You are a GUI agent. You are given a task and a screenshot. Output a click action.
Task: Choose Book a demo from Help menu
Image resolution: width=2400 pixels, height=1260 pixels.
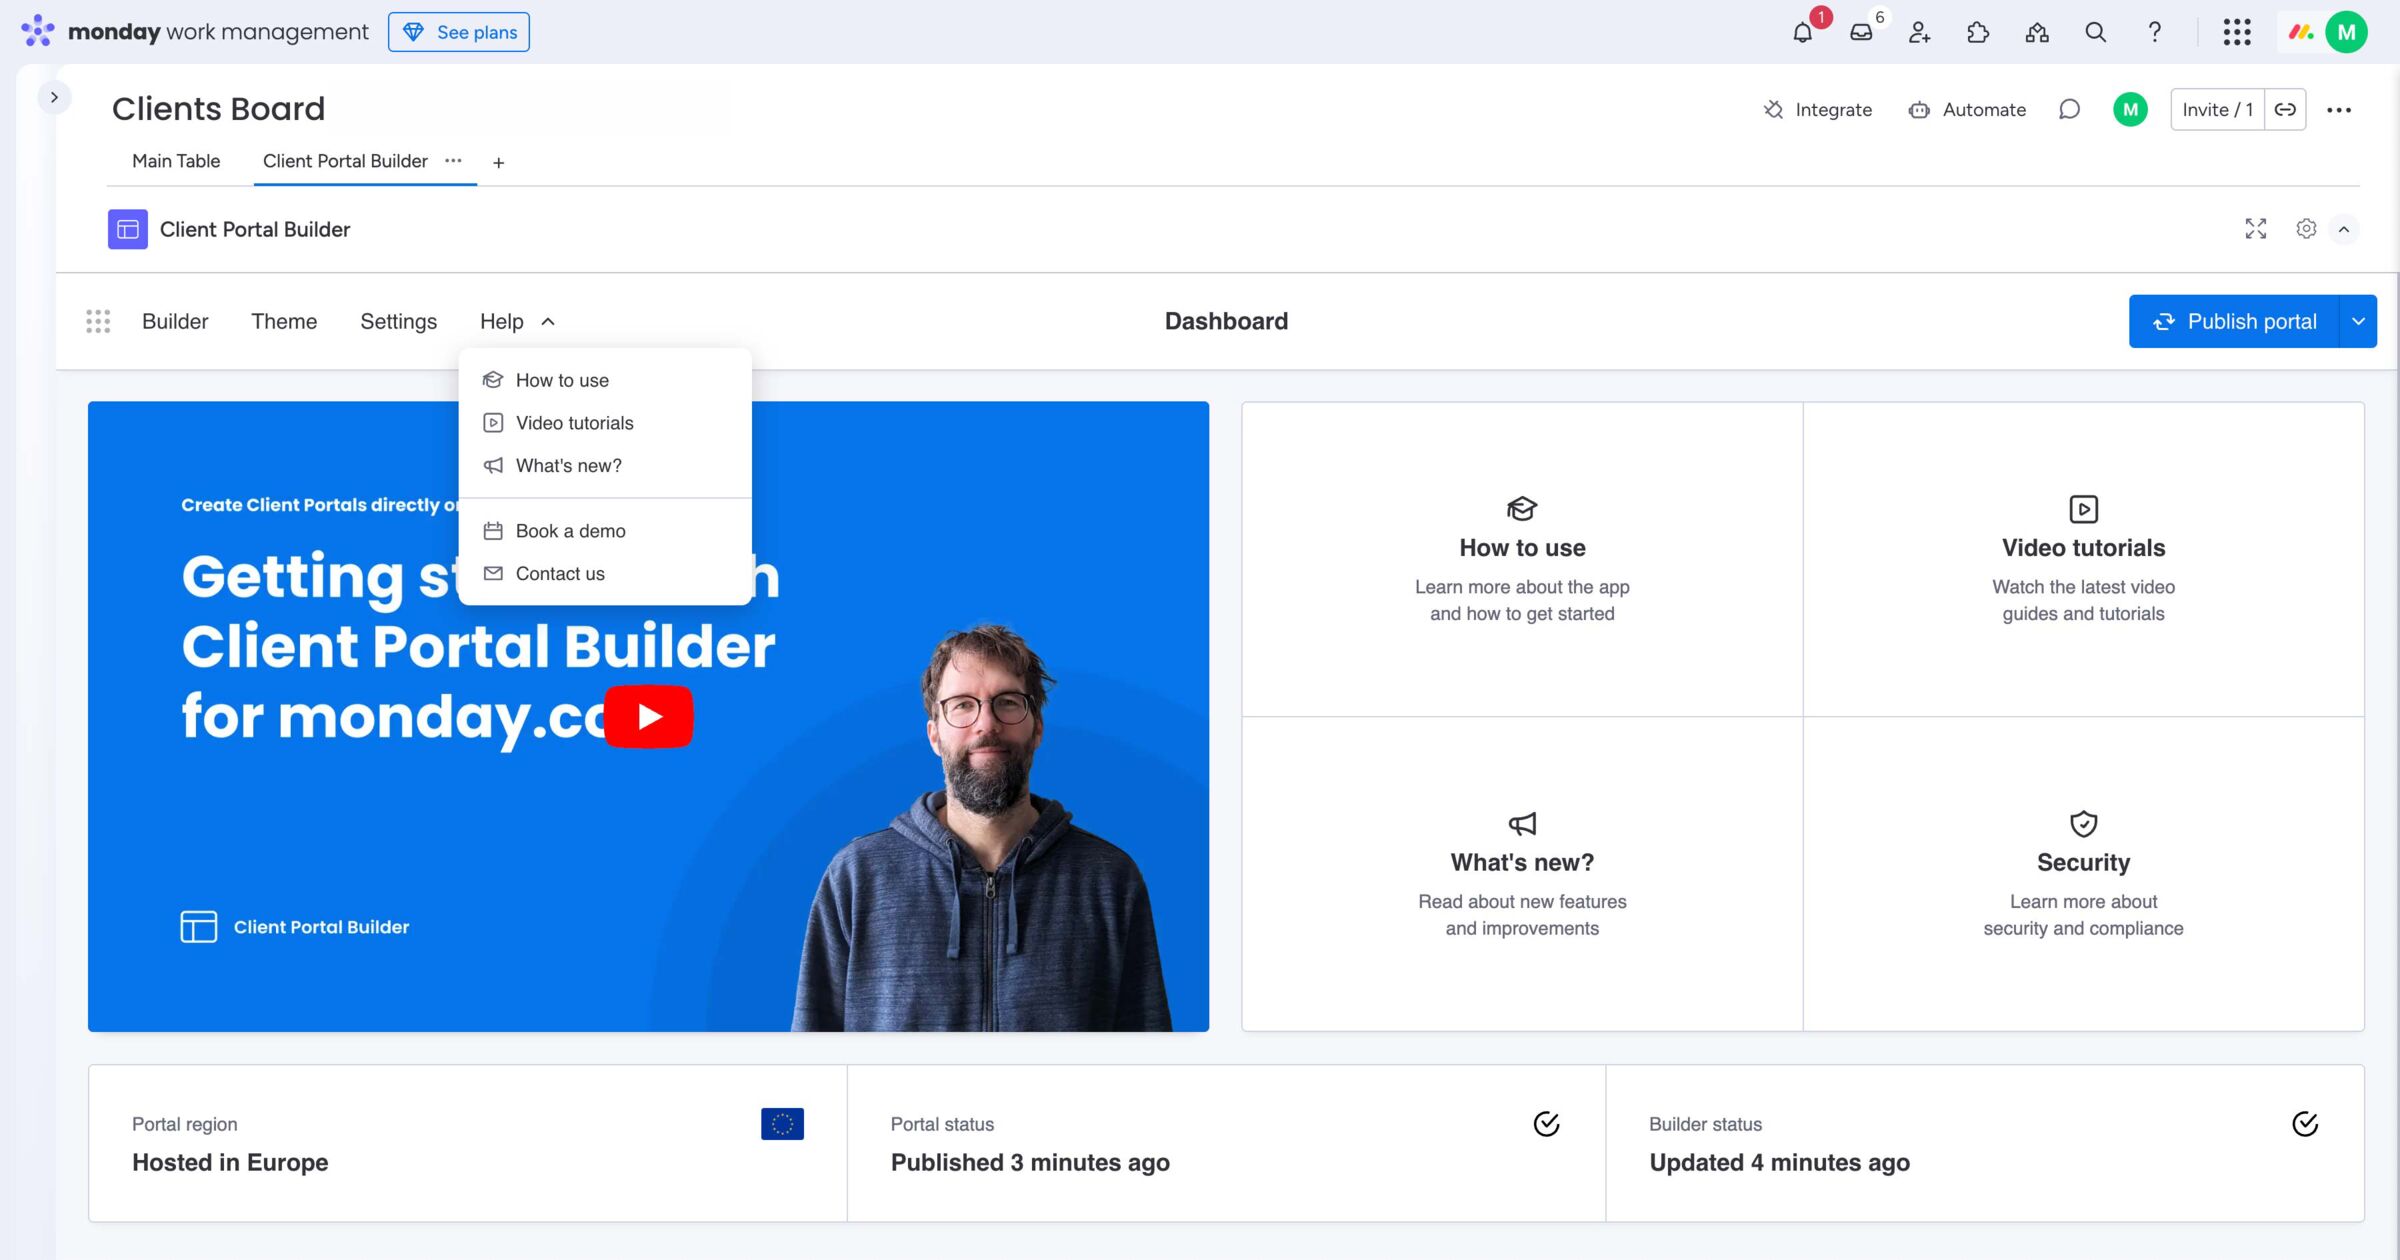(604, 531)
